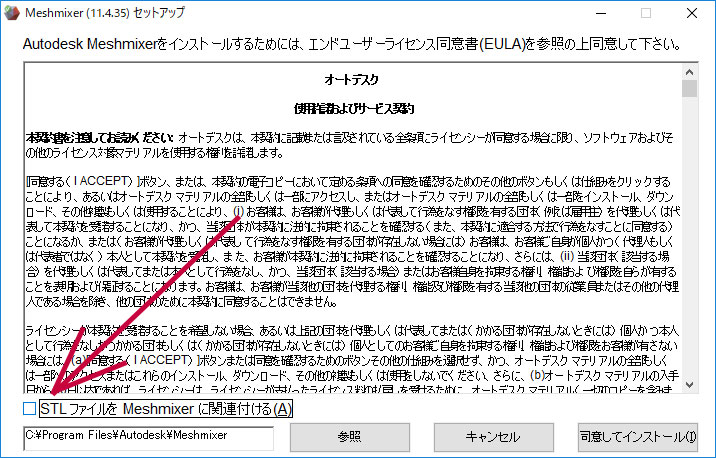
Task: Enable the STL file association checkbox
Action: pos(29,408)
